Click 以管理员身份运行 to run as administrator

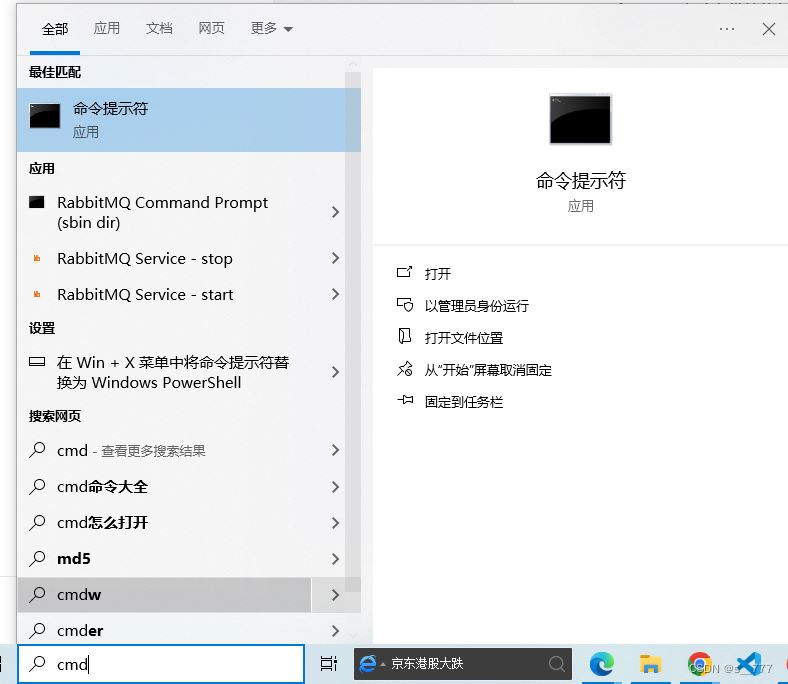tap(476, 306)
